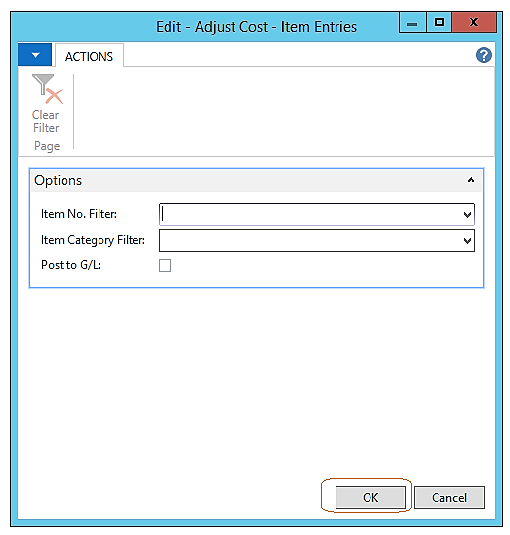Open the Item Category Filter dropdown arrow
510x535 pixels.
467,241
